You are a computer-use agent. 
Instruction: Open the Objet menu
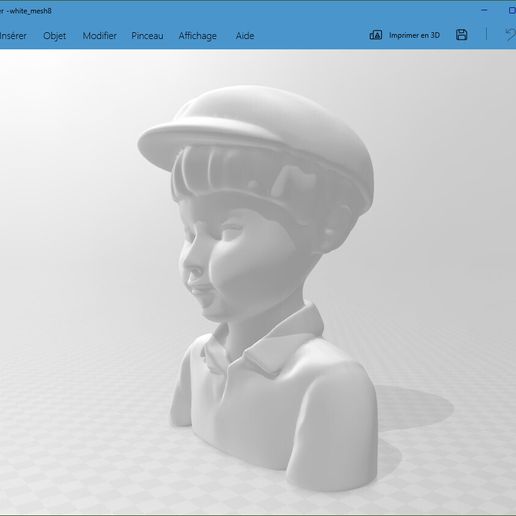[x=54, y=36]
